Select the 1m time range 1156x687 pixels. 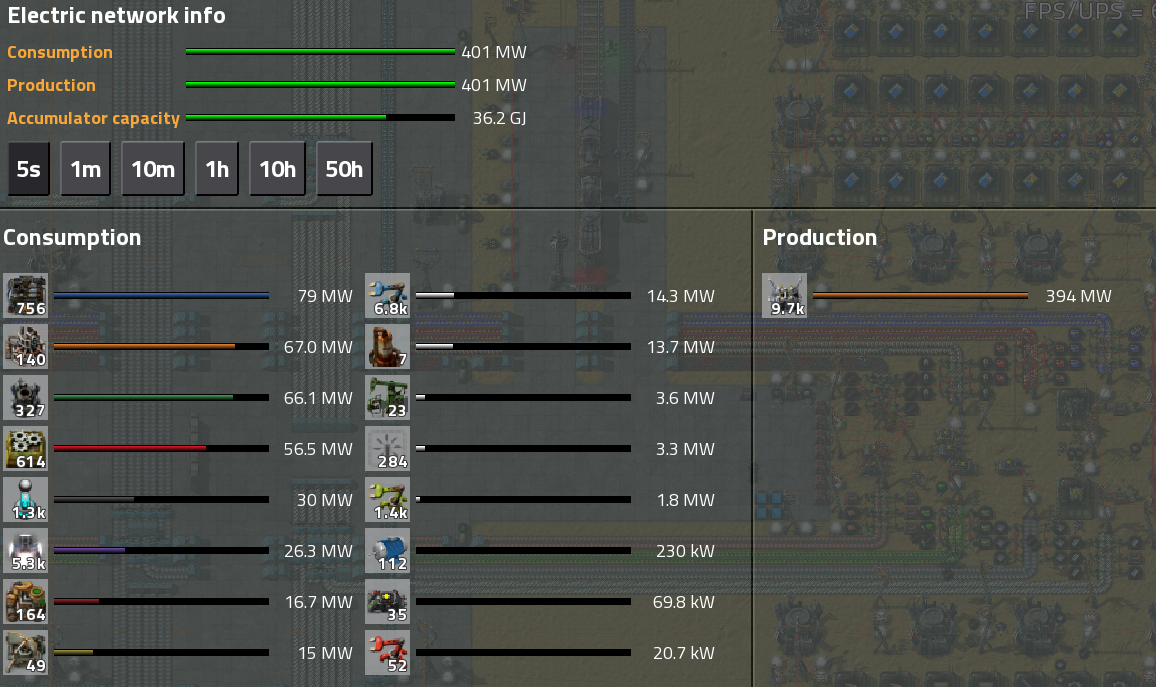point(86,169)
